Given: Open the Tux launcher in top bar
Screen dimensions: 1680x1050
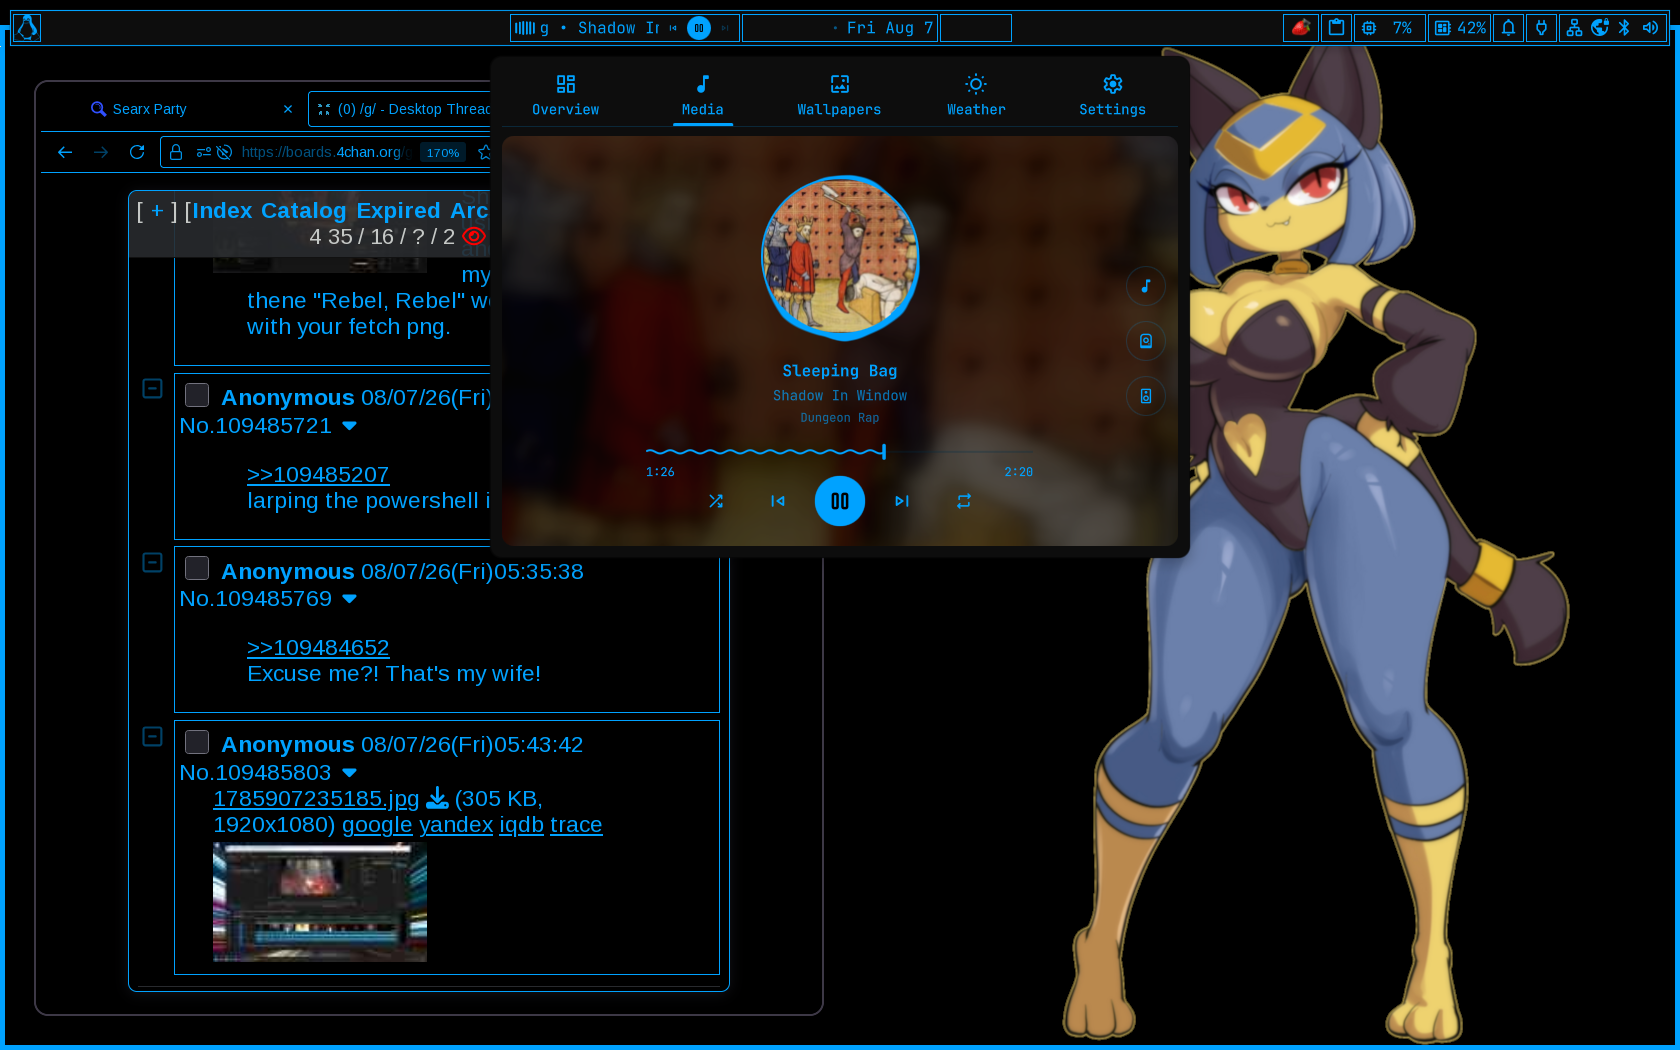Looking at the screenshot, I should coord(27,28).
